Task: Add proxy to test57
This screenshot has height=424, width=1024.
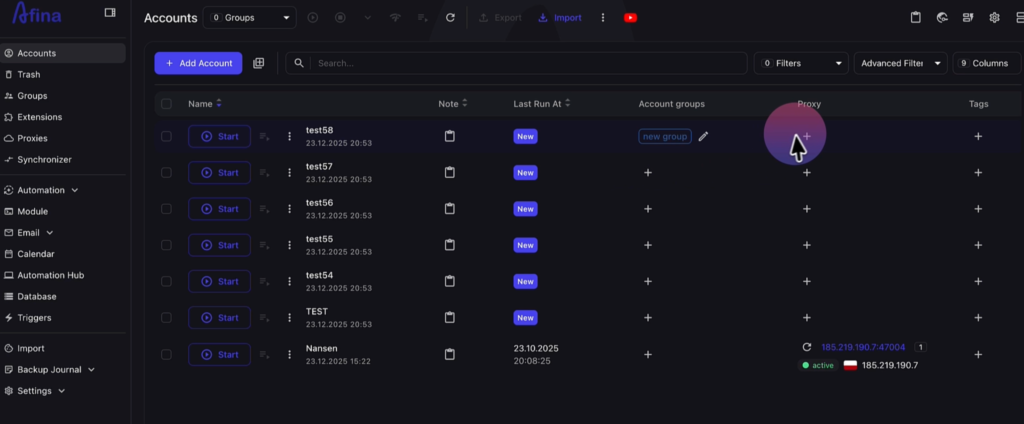Action: click(x=807, y=172)
